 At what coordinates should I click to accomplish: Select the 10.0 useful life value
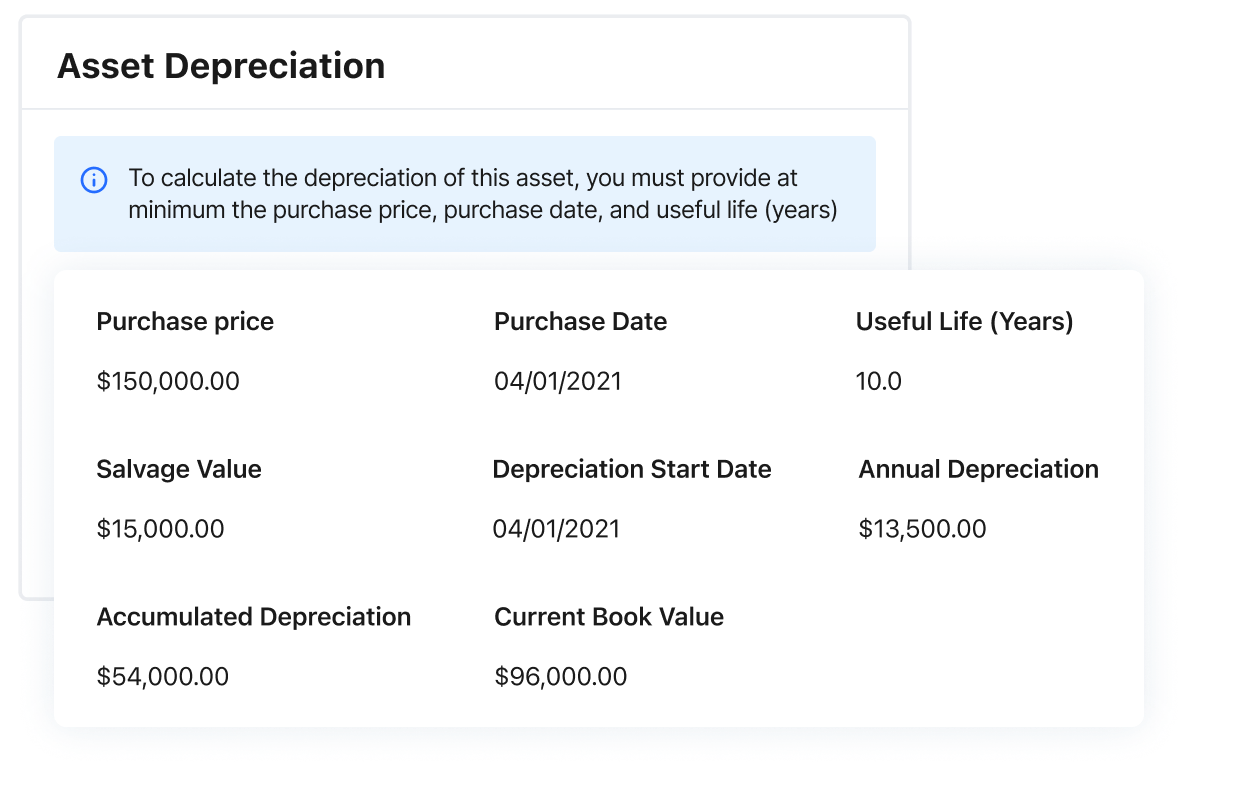(879, 381)
